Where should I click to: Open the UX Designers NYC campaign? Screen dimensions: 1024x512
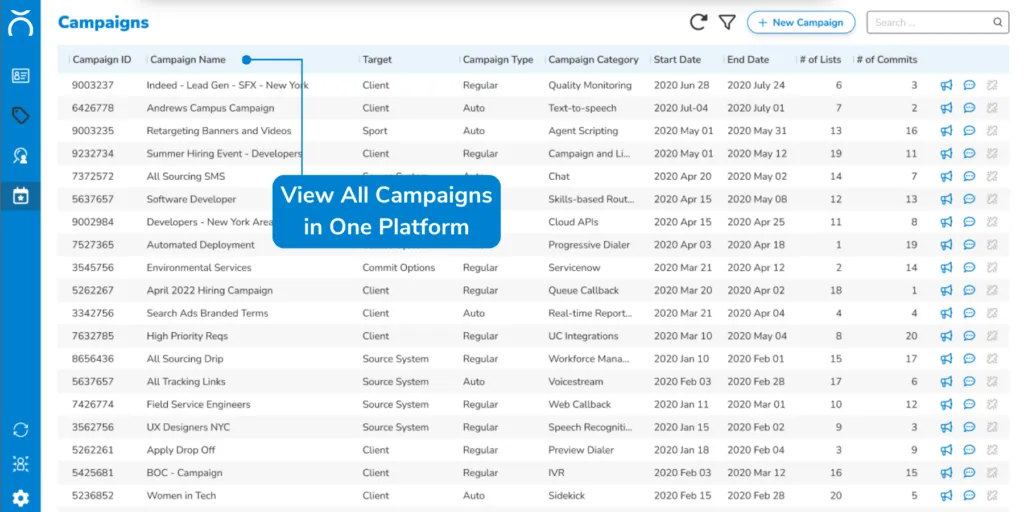[x=187, y=428]
